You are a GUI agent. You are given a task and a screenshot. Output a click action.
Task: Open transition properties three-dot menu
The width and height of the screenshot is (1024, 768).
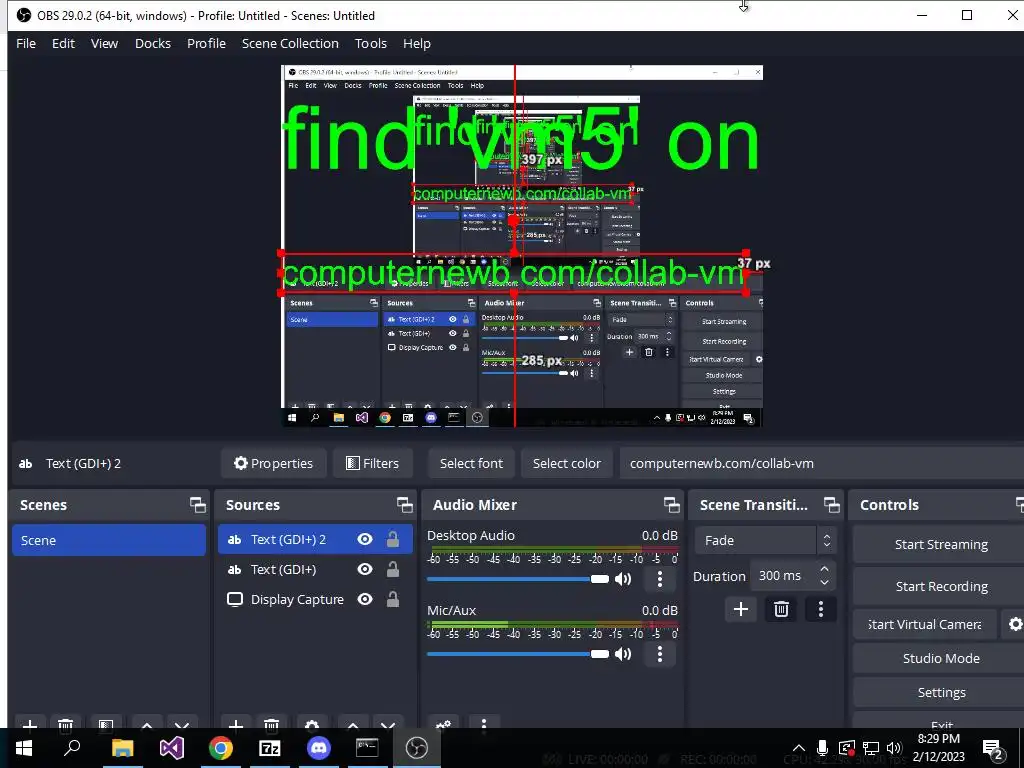821,609
